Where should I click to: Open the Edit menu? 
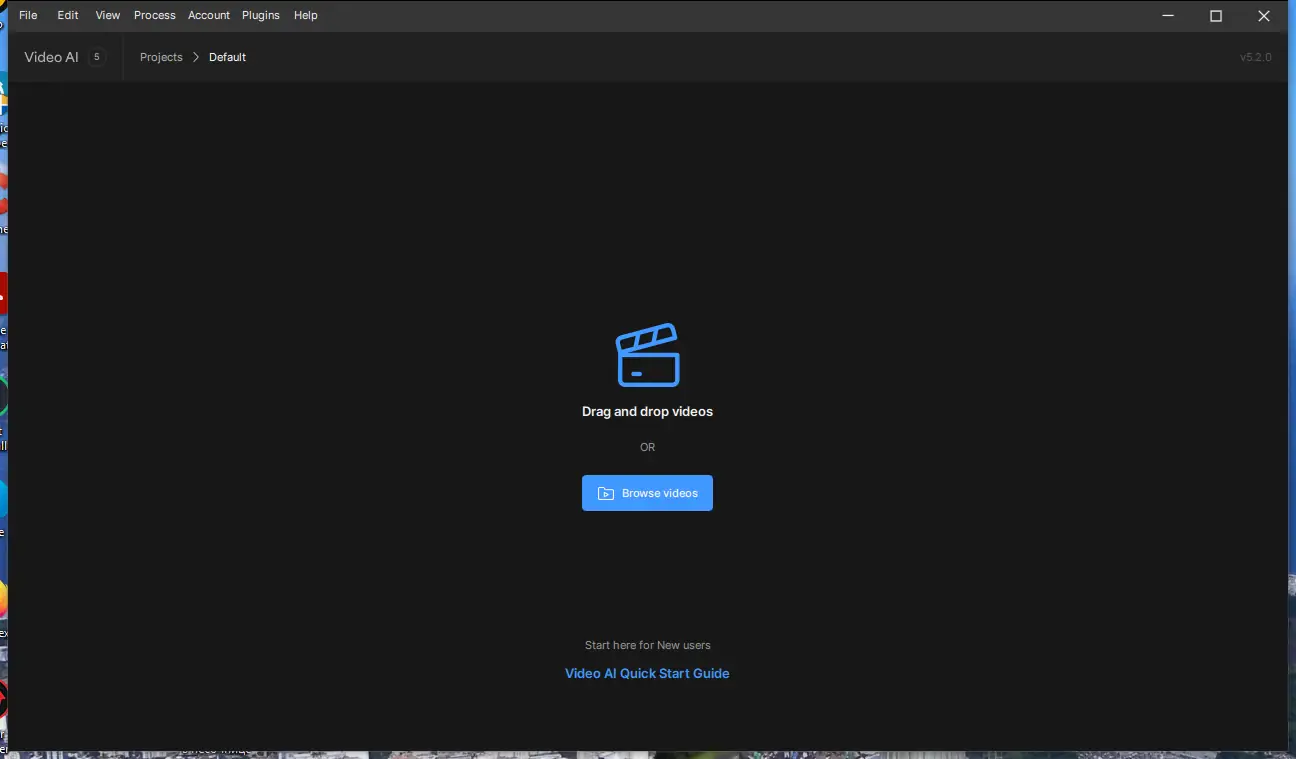tap(68, 15)
